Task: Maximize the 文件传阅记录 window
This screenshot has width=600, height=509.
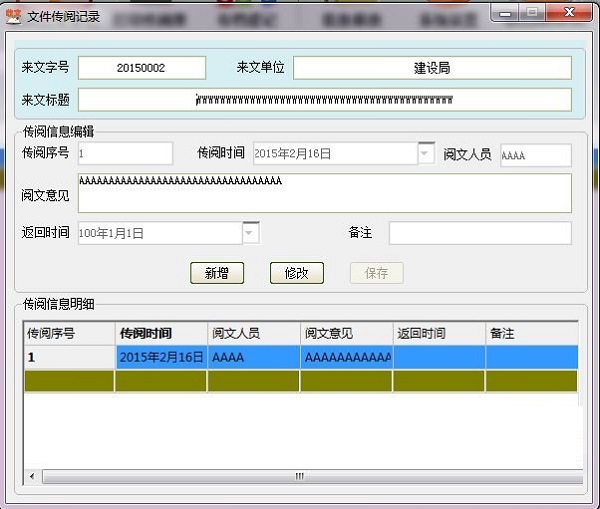Action: (532, 13)
